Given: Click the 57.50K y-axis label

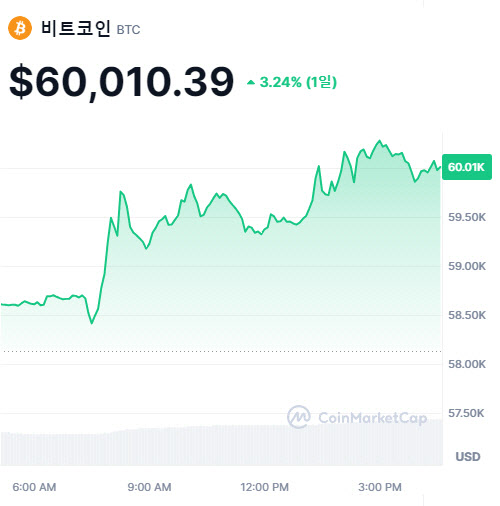Looking at the screenshot, I should tap(466, 413).
